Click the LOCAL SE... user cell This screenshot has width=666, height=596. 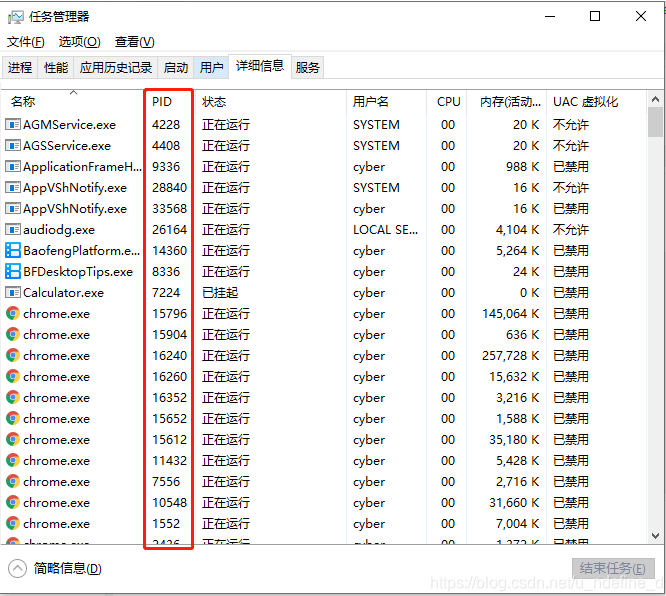(385, 230)
